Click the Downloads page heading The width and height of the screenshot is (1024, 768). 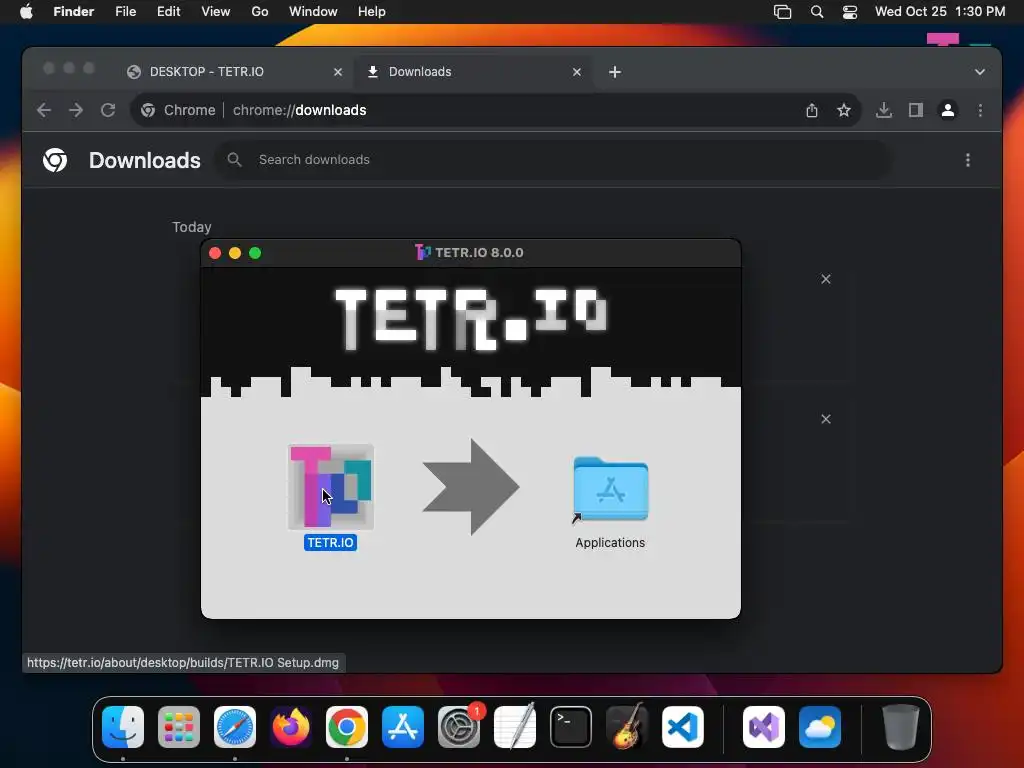click(144, 160)
